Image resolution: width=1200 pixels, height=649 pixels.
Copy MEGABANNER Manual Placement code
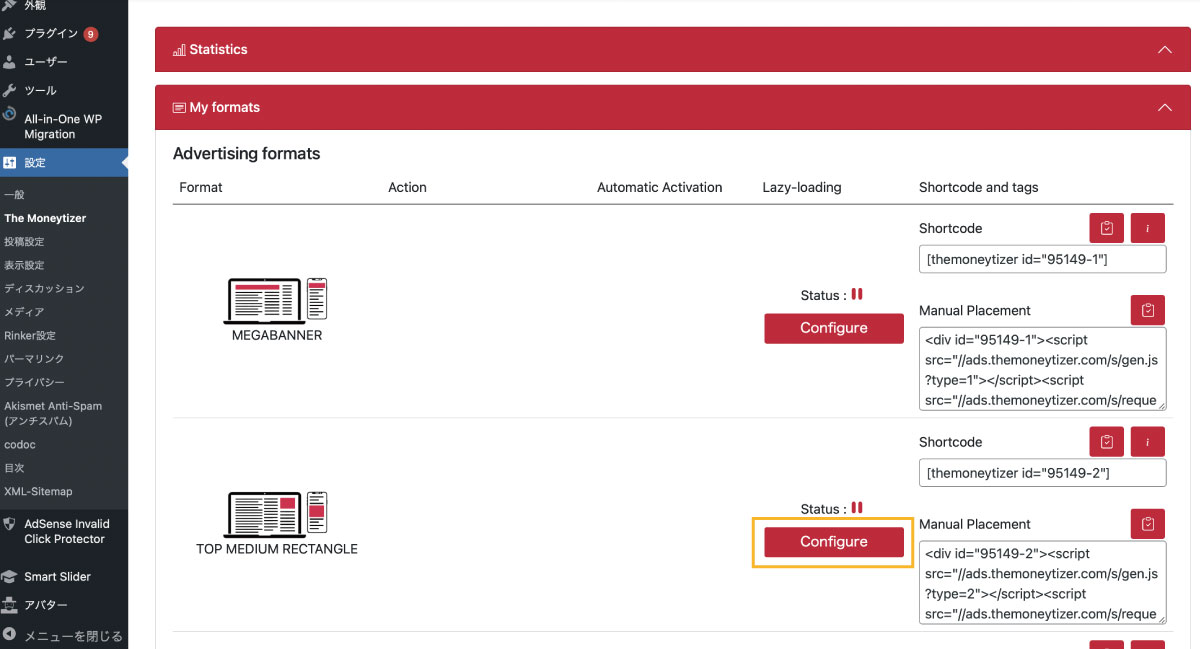1148,310
